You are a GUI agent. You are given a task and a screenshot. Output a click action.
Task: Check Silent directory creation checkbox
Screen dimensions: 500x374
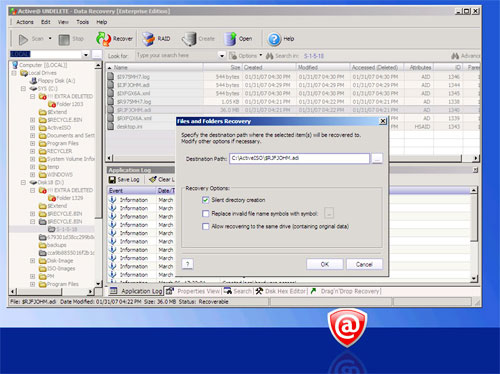[x=205, y=200]
